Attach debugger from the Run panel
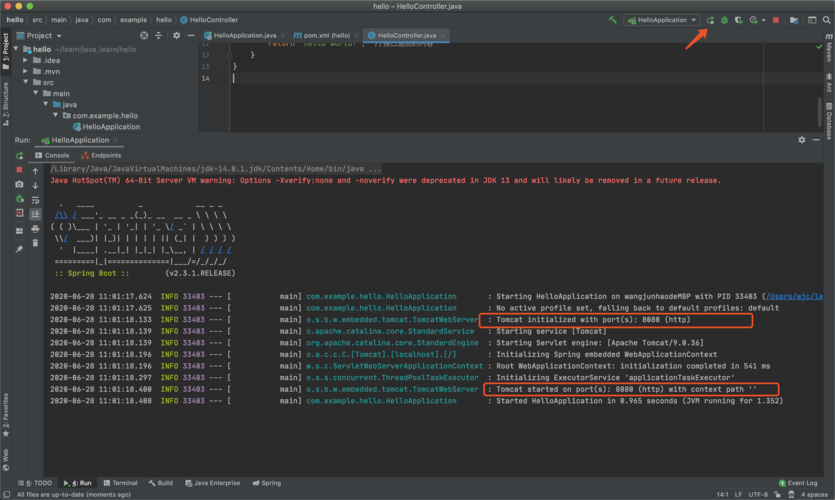This screenshot has height=500, width=835. pyautogui.click(x=19, y=199)
